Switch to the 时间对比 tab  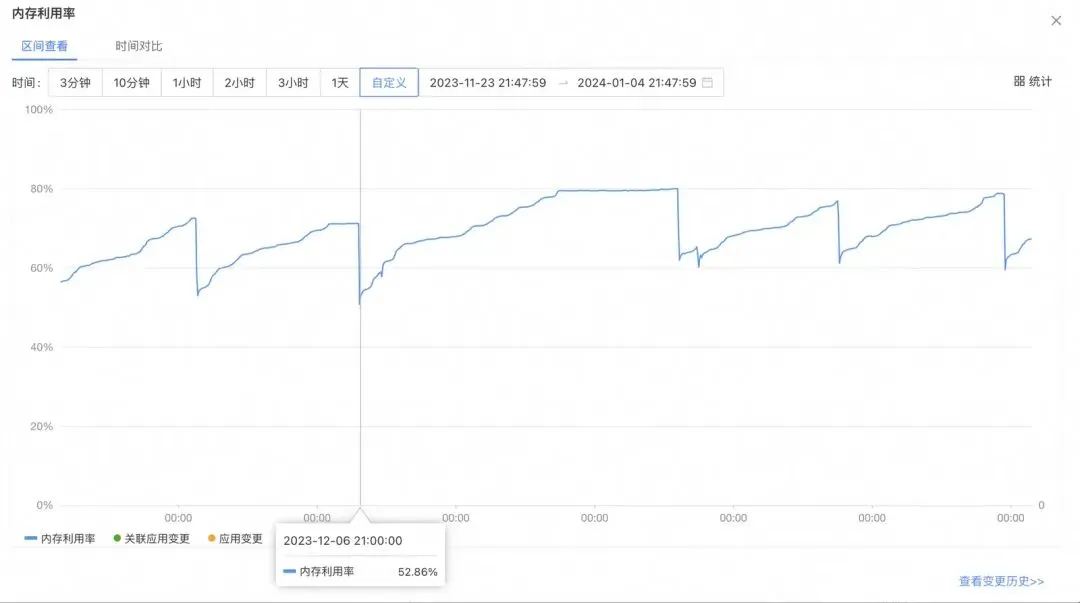(x=138, y=46)
